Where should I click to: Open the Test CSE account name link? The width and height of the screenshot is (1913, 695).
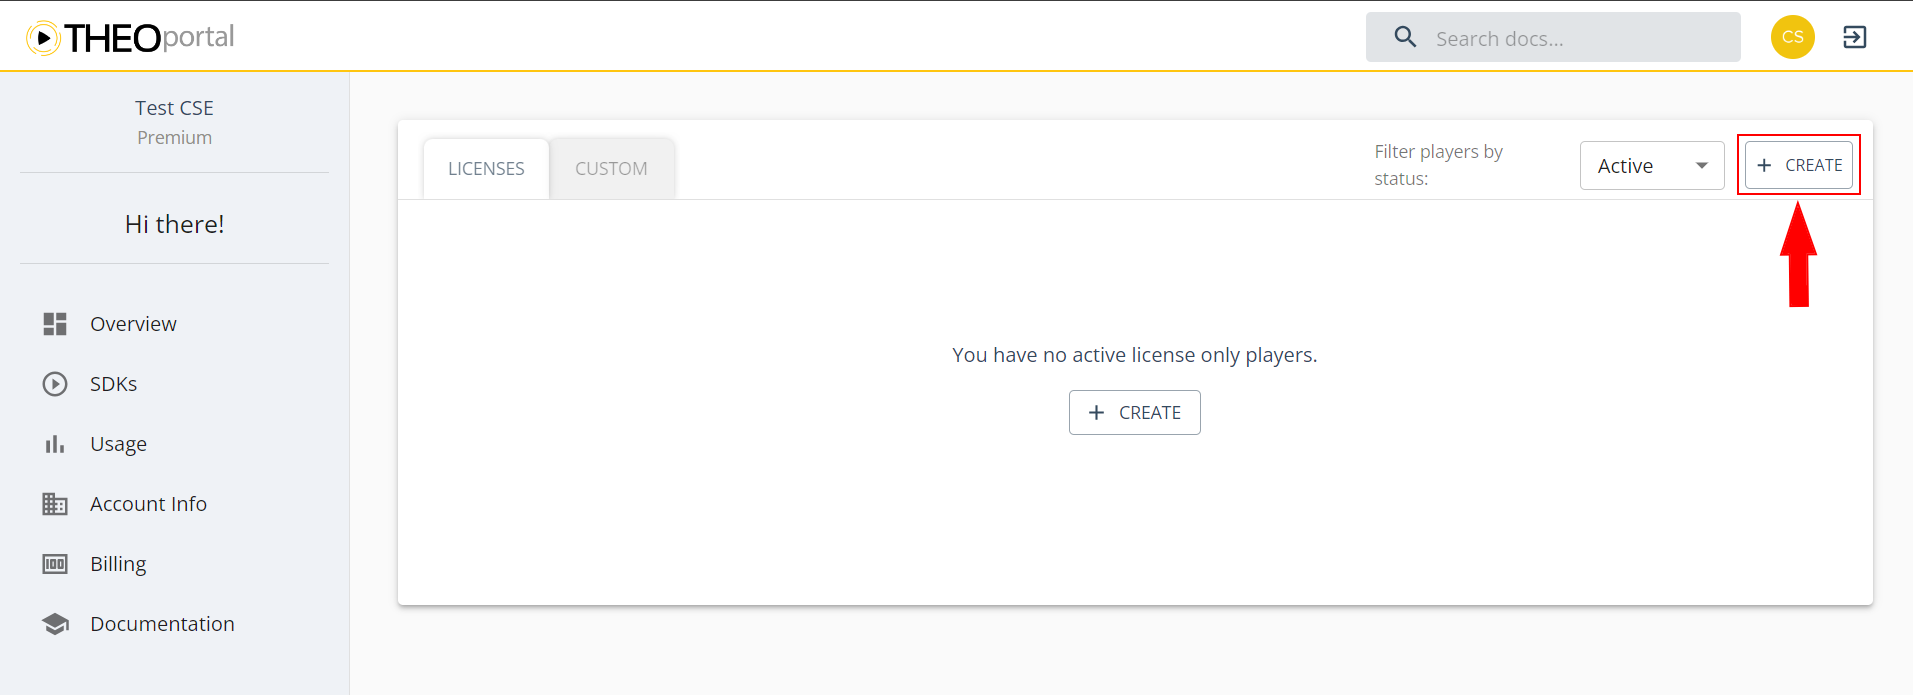click(x=174, y=107)
